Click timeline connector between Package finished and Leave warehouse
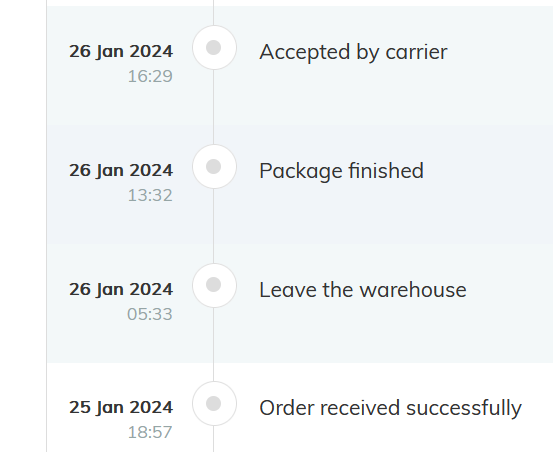The image size is (553, 452). coord(213,226)
